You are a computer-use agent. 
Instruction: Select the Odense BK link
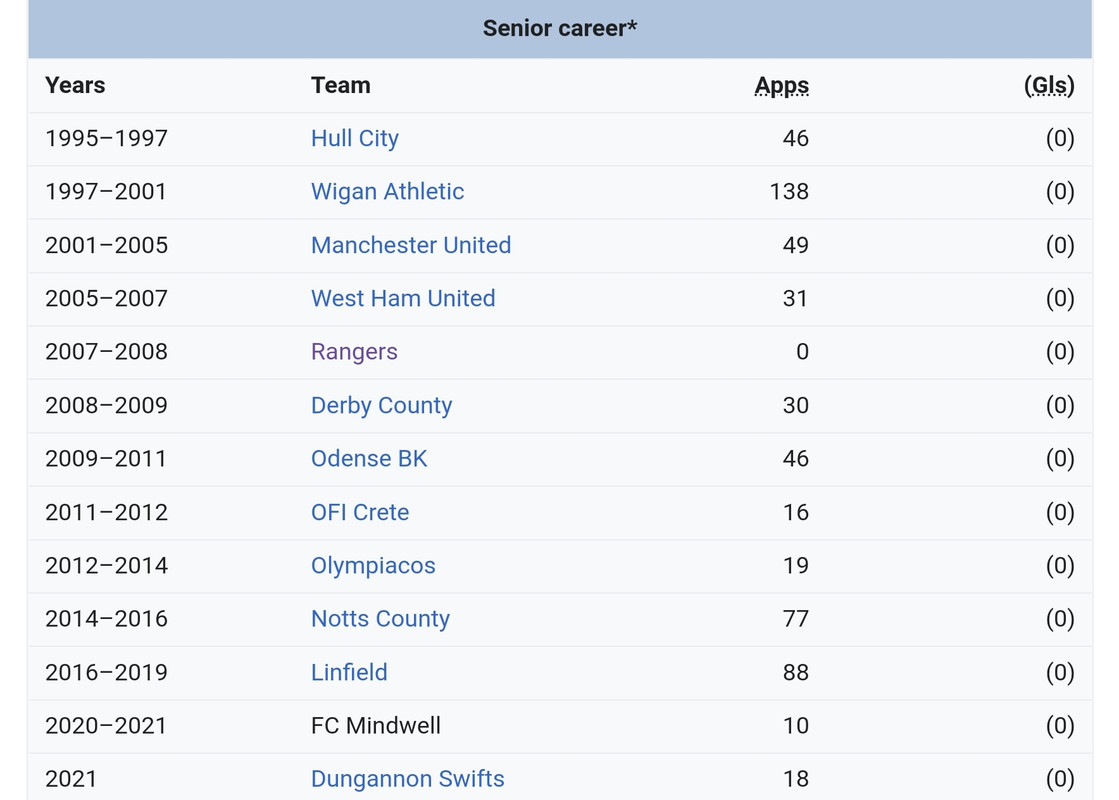coord(369,459)
